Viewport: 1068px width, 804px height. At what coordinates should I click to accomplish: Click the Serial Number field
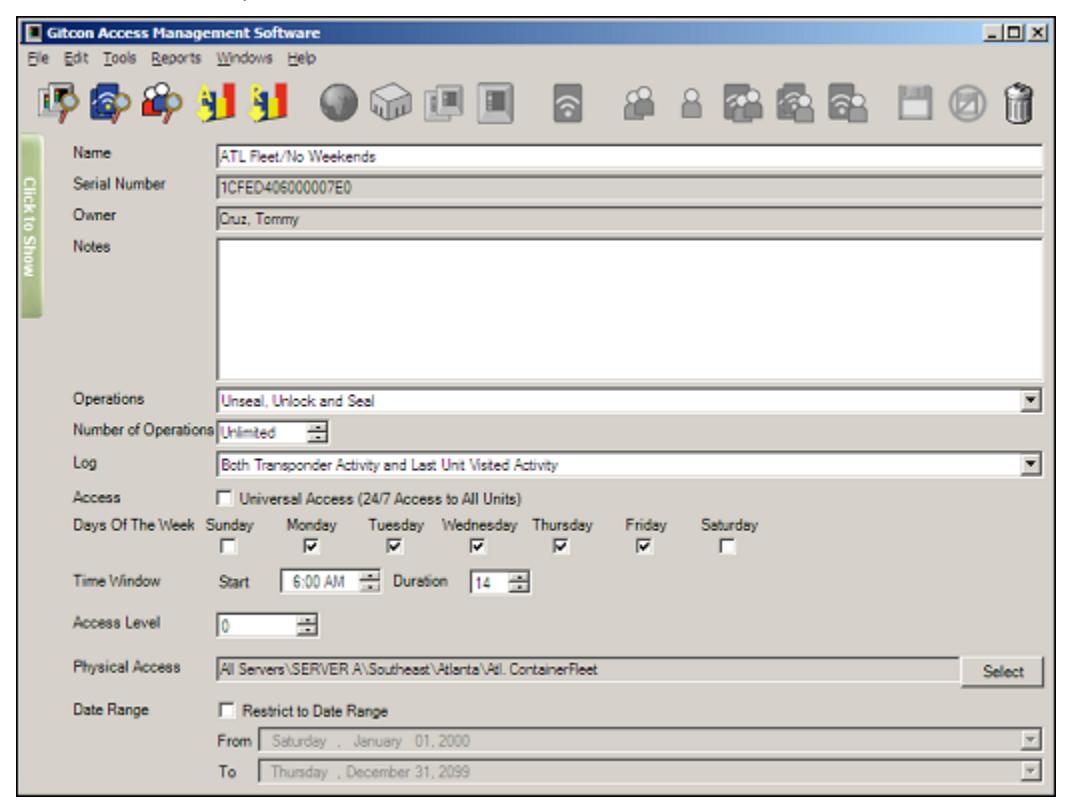pos(629,187)
